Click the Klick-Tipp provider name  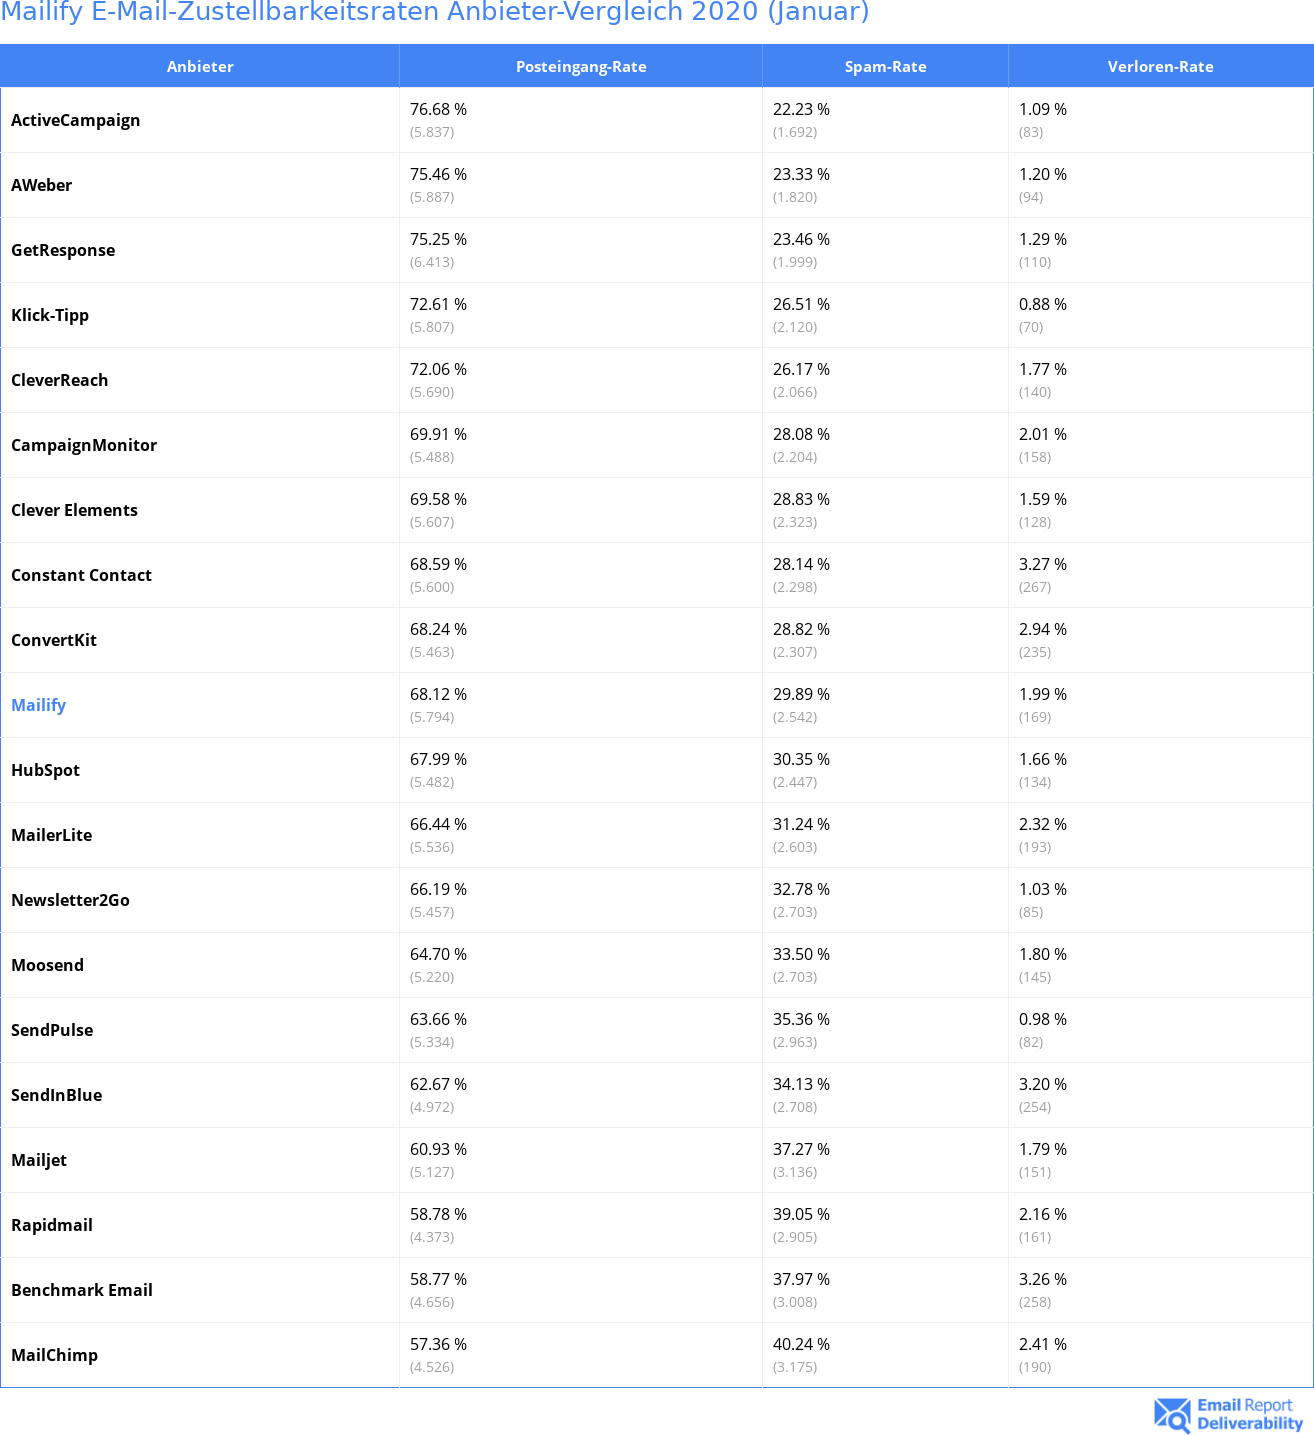point(50,315)
